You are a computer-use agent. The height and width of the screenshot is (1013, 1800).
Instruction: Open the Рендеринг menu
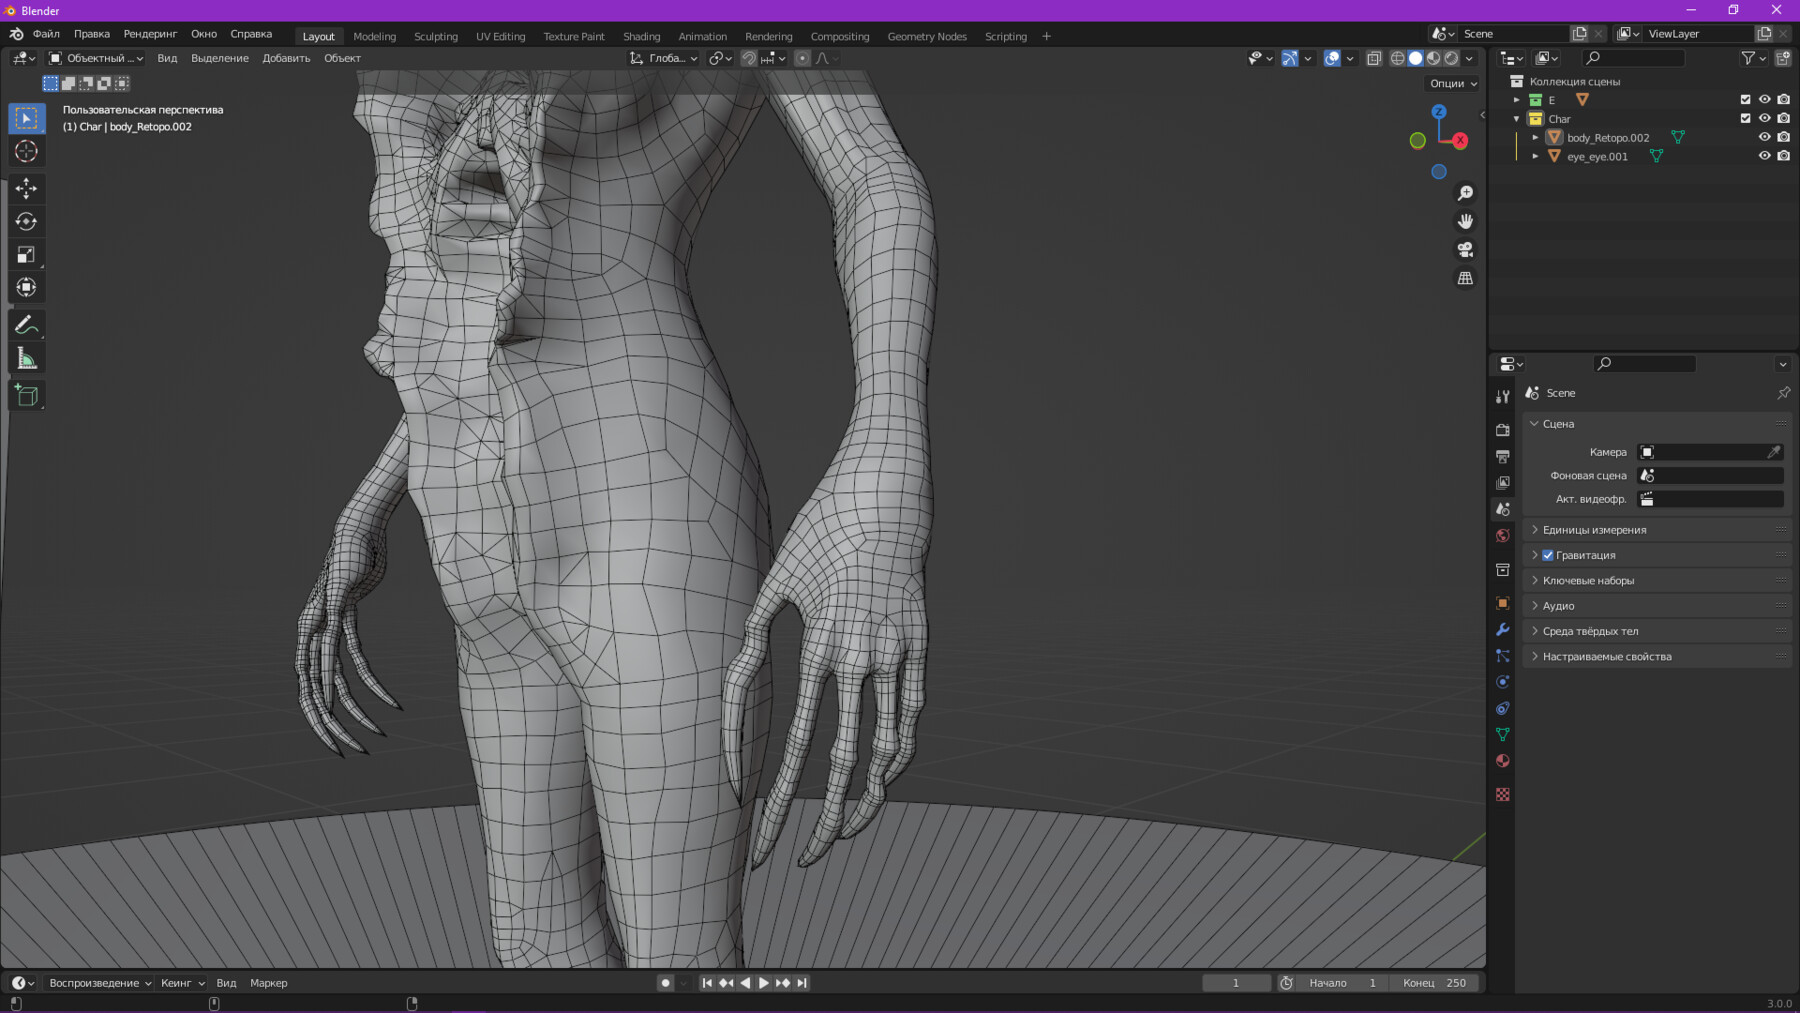[x=150, y=34]
